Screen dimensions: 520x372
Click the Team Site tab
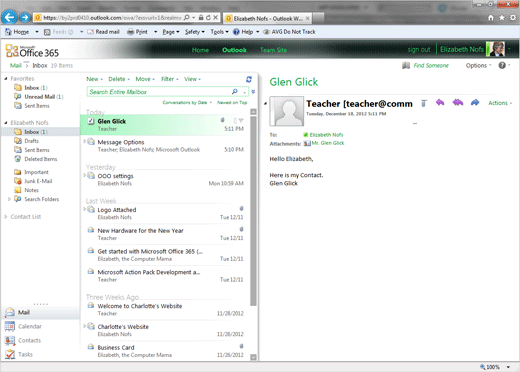tap(273, 50)
